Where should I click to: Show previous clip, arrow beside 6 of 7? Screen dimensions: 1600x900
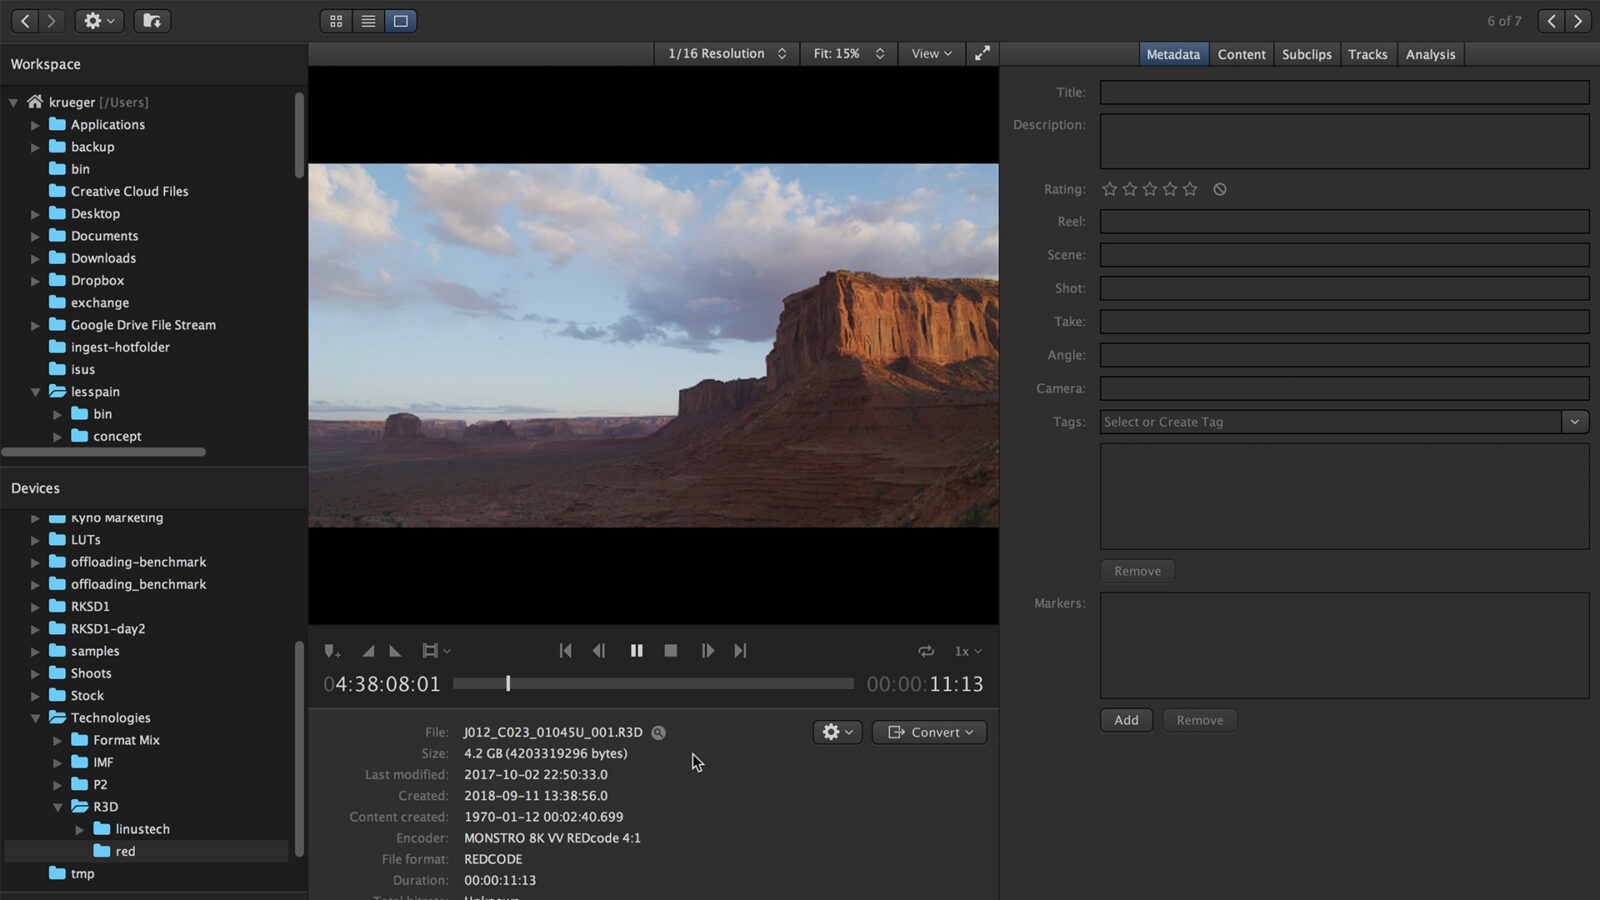click(1551, 21)
